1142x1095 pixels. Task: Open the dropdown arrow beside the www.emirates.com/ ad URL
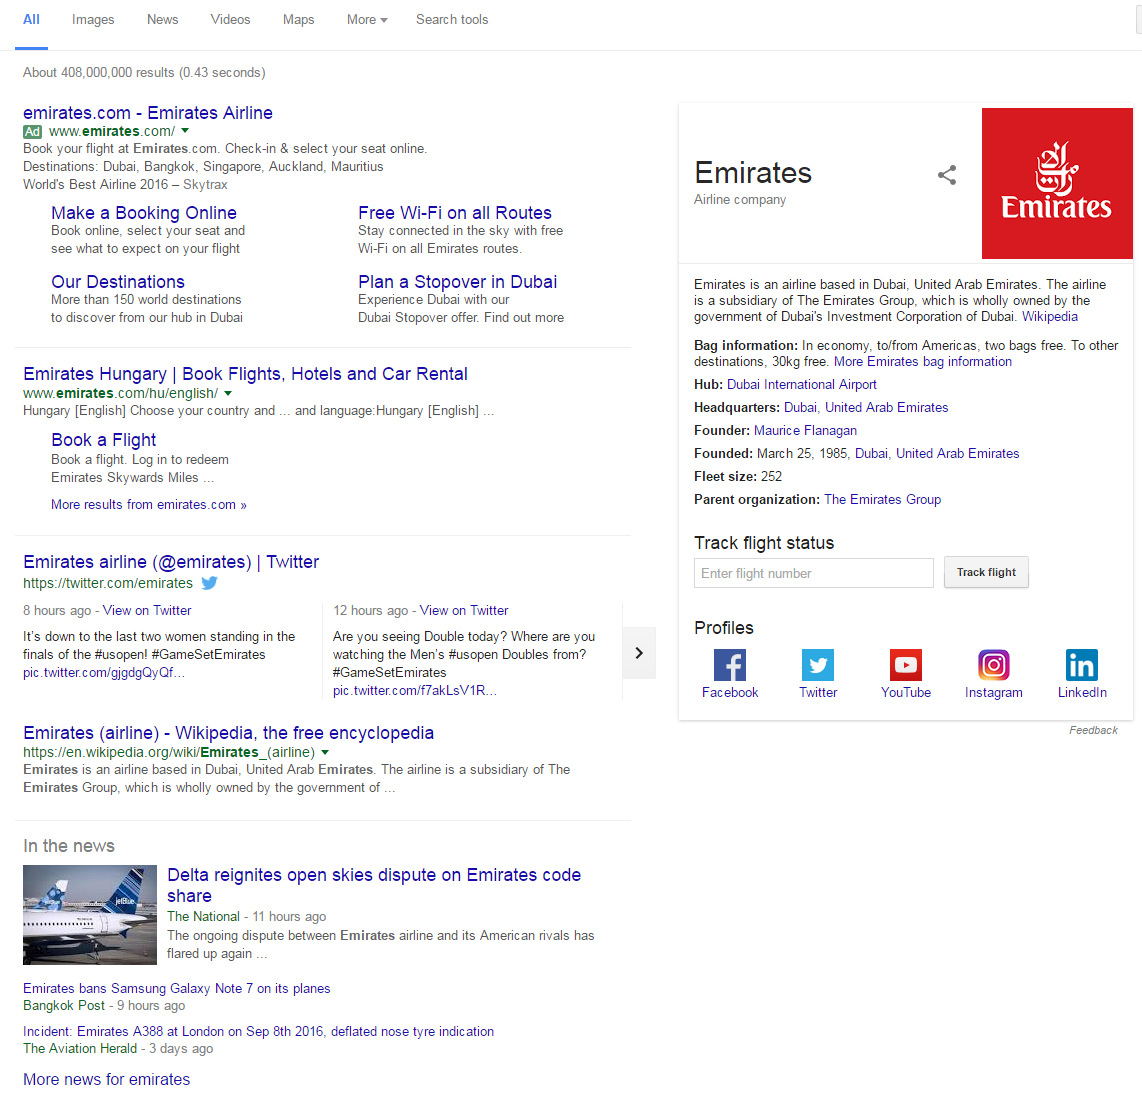185,131
